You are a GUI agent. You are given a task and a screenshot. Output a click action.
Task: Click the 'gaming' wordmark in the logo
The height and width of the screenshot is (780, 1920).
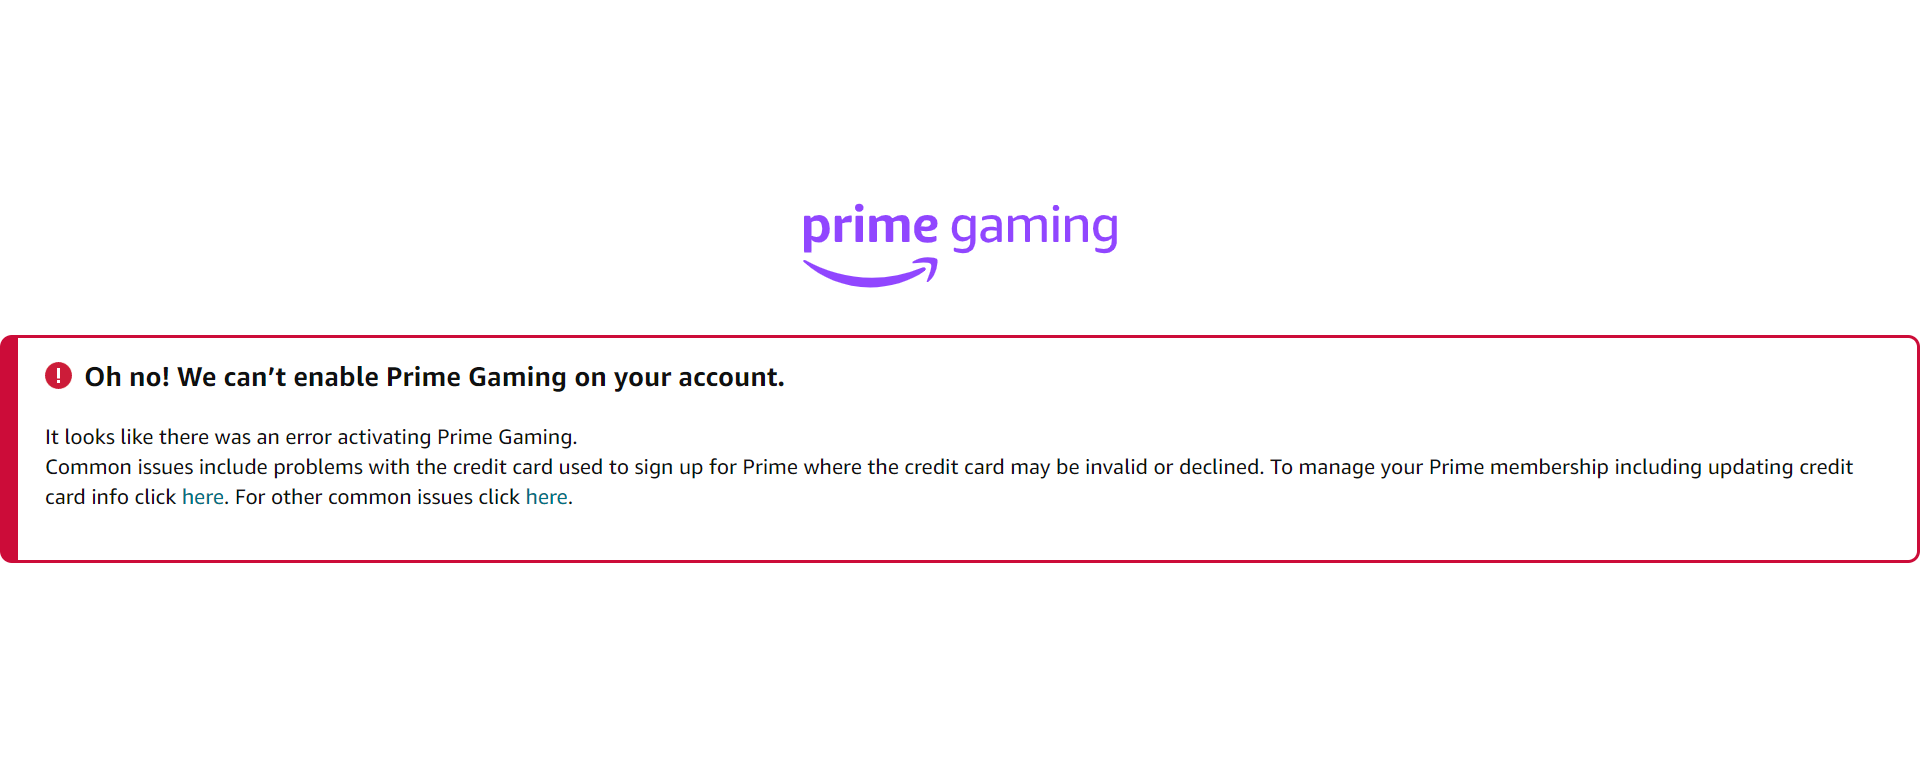pyautogui.click(x=1034, y=227)
